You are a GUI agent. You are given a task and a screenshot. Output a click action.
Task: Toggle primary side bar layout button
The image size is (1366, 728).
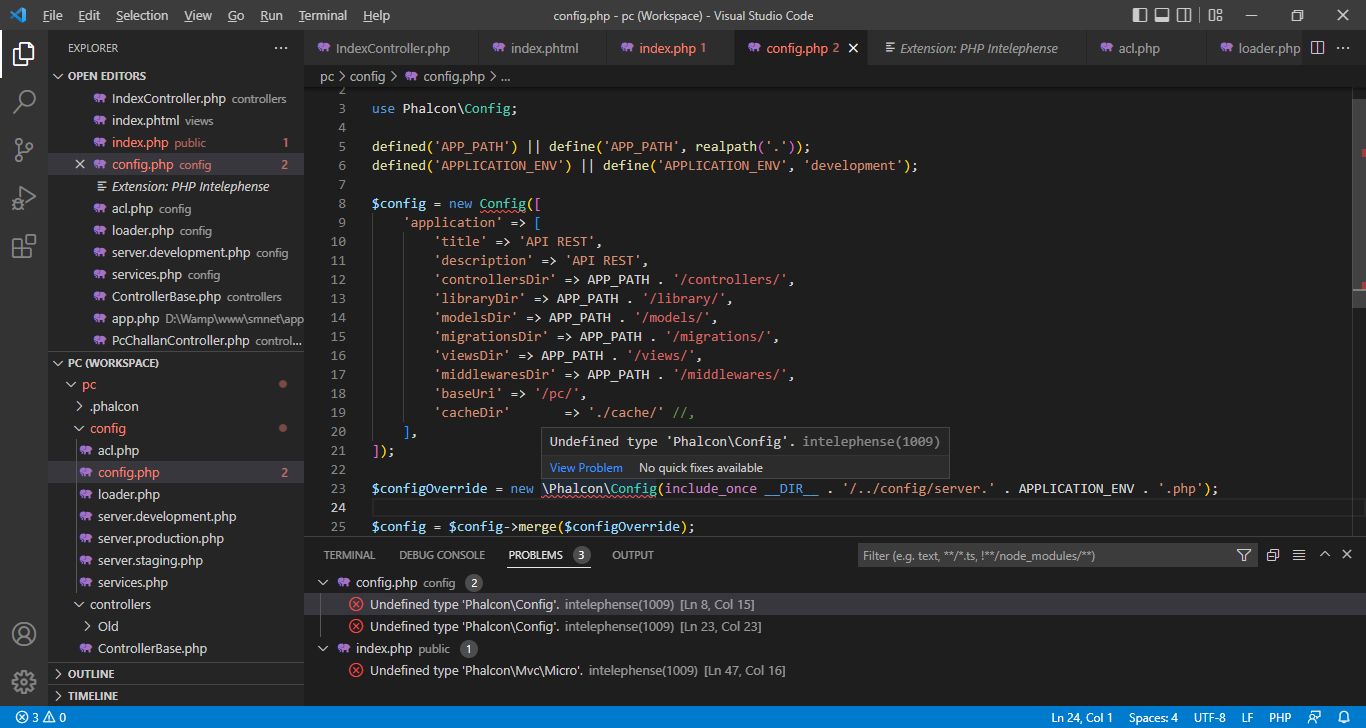tap(1141, 16)
